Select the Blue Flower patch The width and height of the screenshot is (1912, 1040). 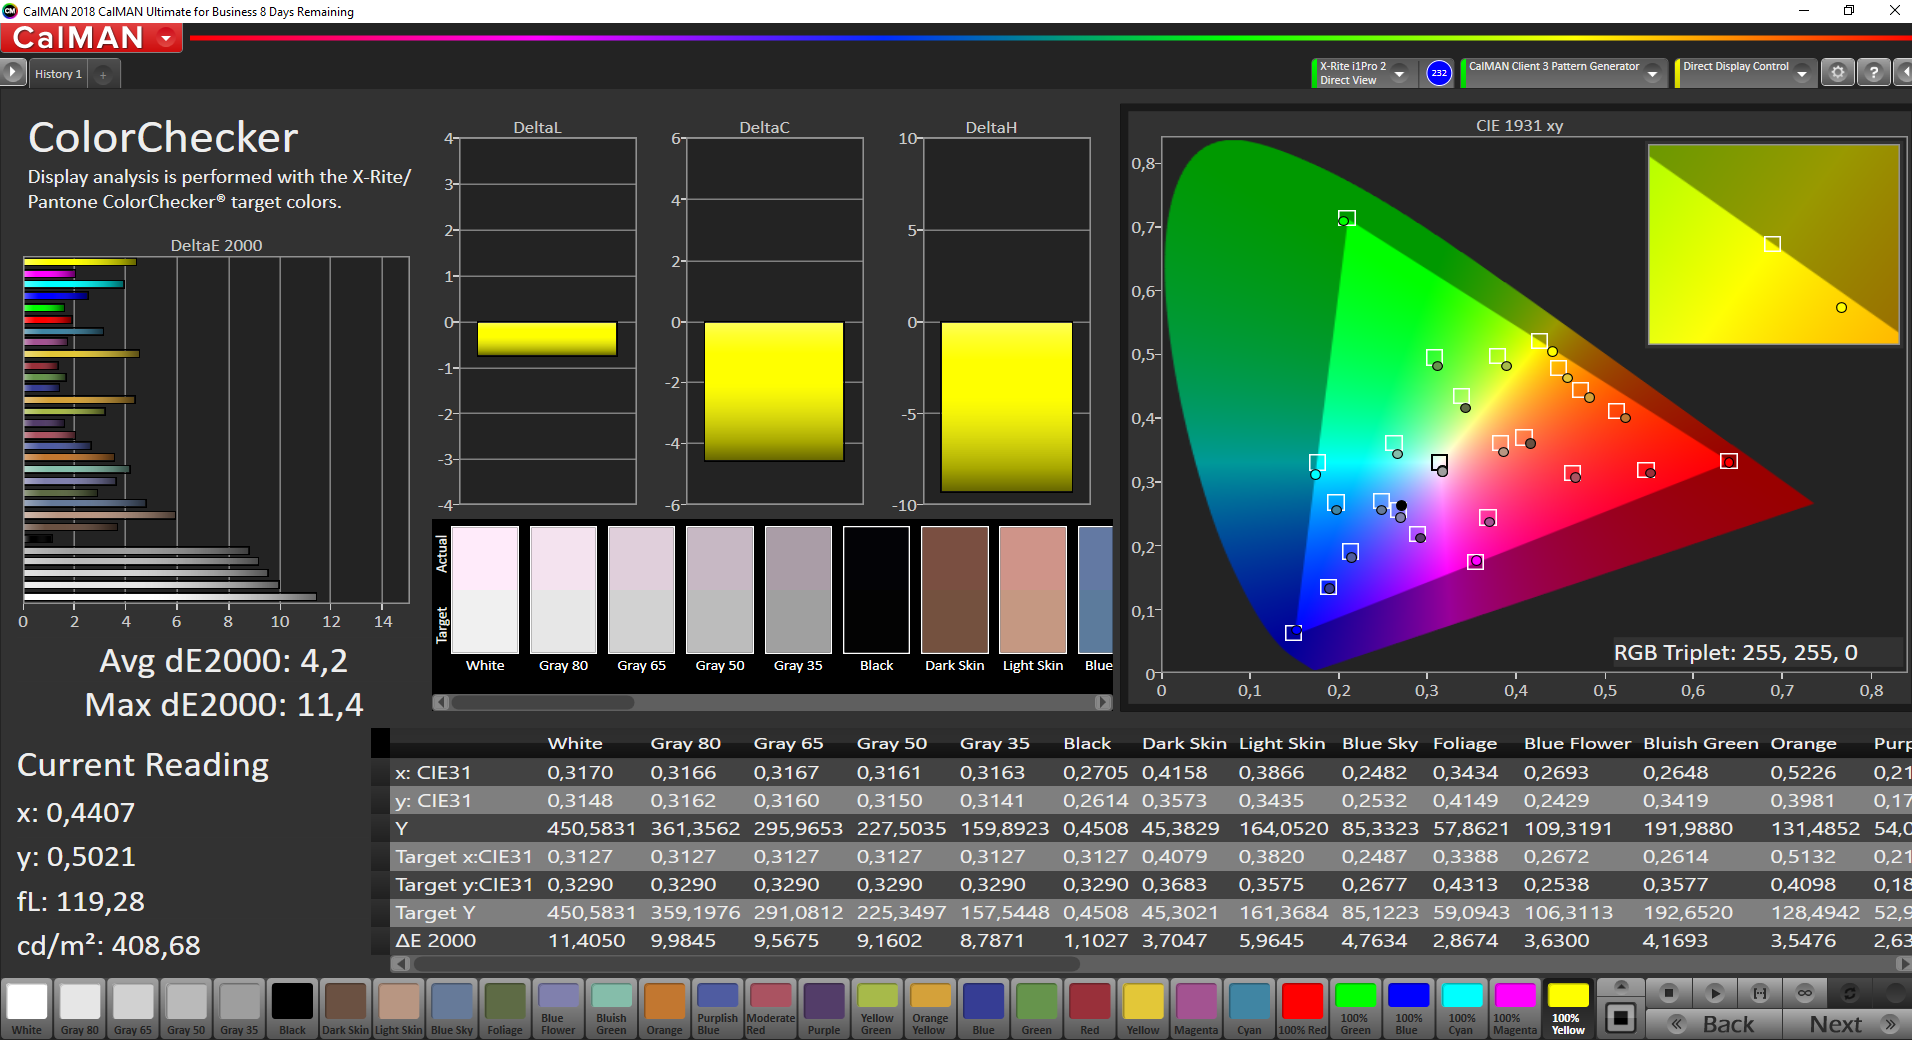click(x=558, y=1008)
